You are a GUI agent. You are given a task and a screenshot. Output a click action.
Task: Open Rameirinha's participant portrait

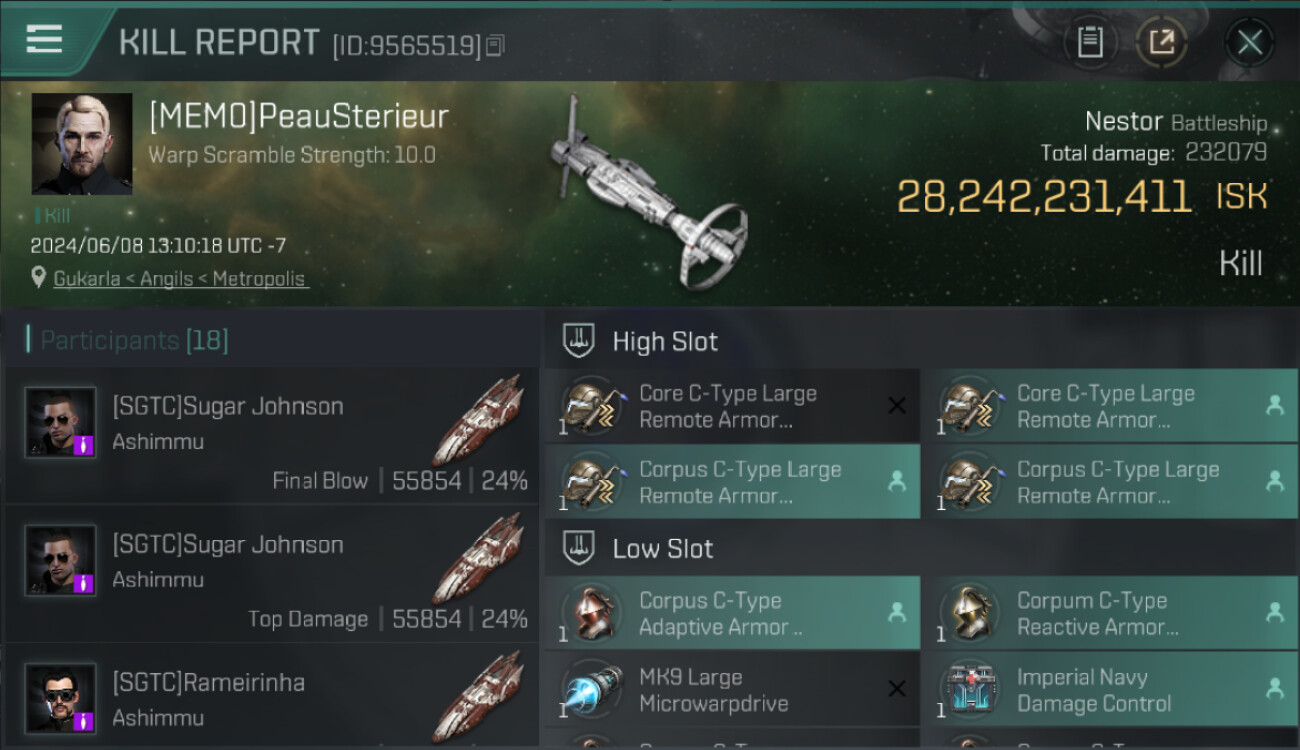pos(60,697)
